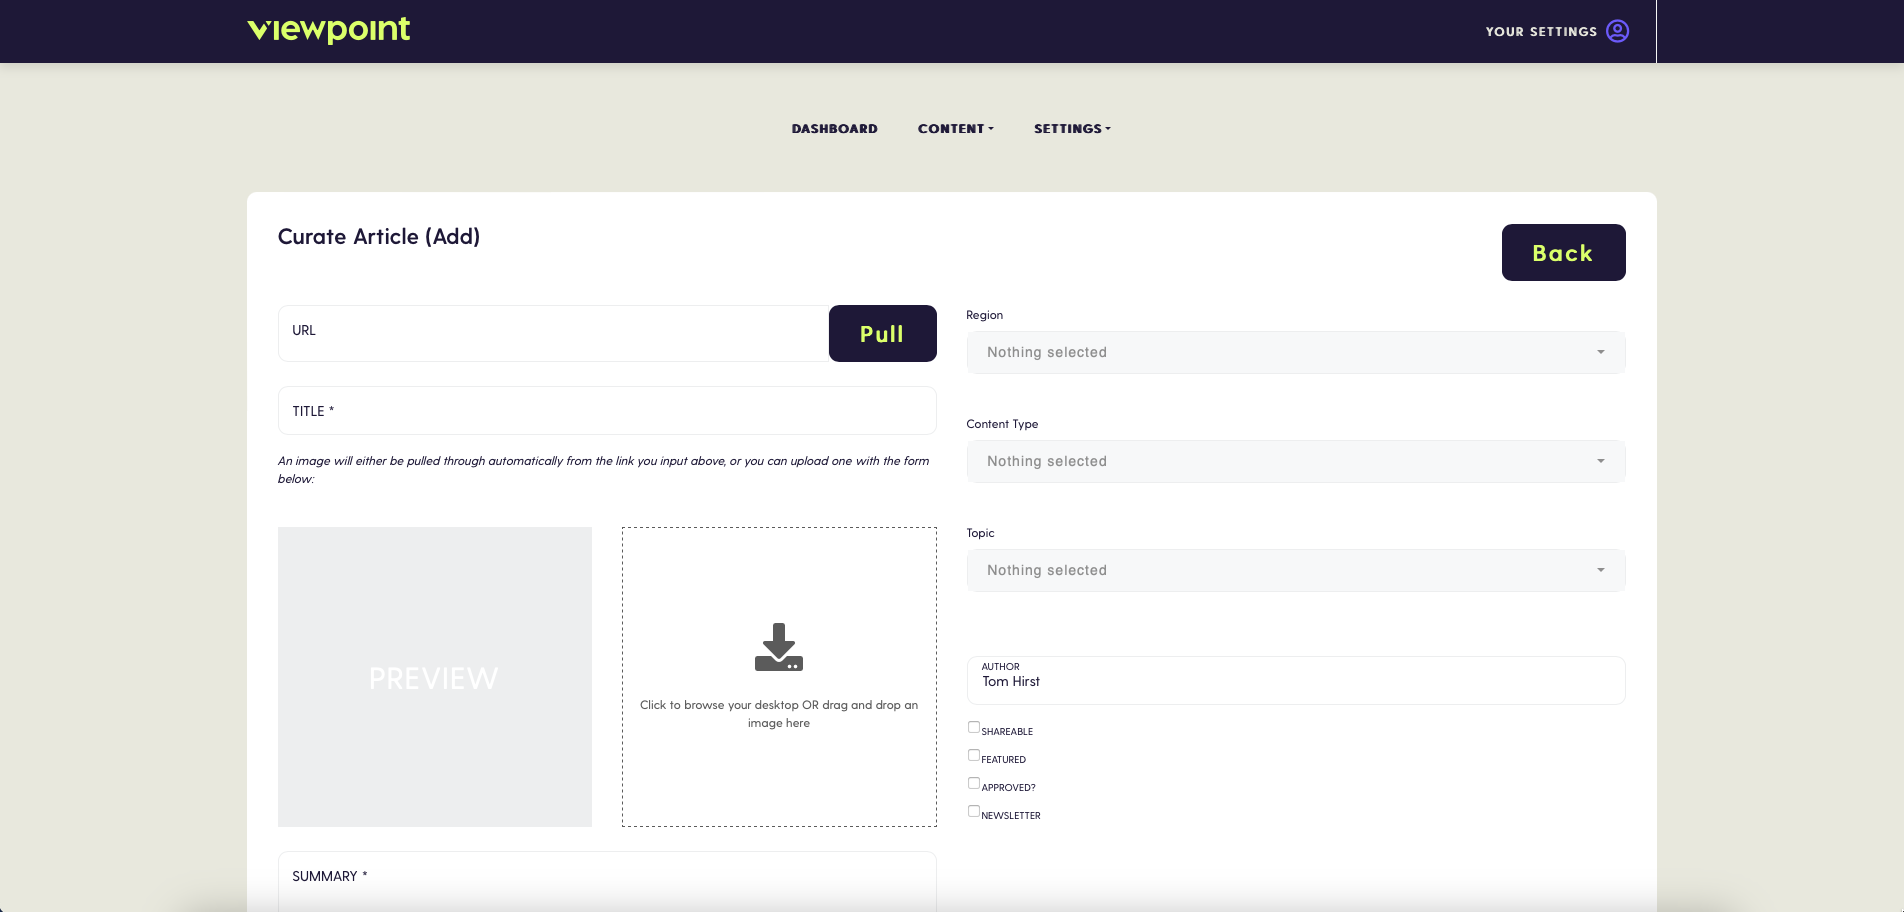The width and height of the screenshot is (1904, 912).
Task: Enable the Shareable checkbox
Action: point(973,727)
